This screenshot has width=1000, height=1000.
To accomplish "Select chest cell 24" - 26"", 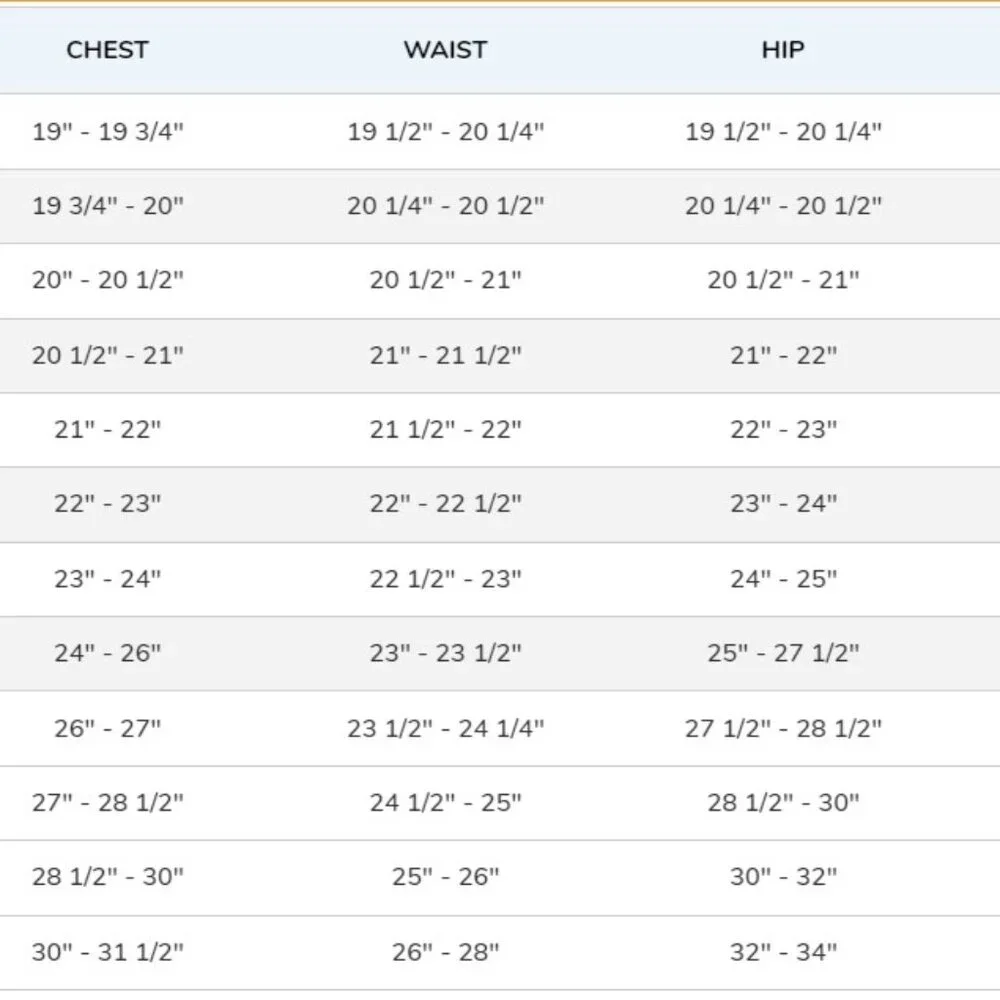I will tap(108, 653).
